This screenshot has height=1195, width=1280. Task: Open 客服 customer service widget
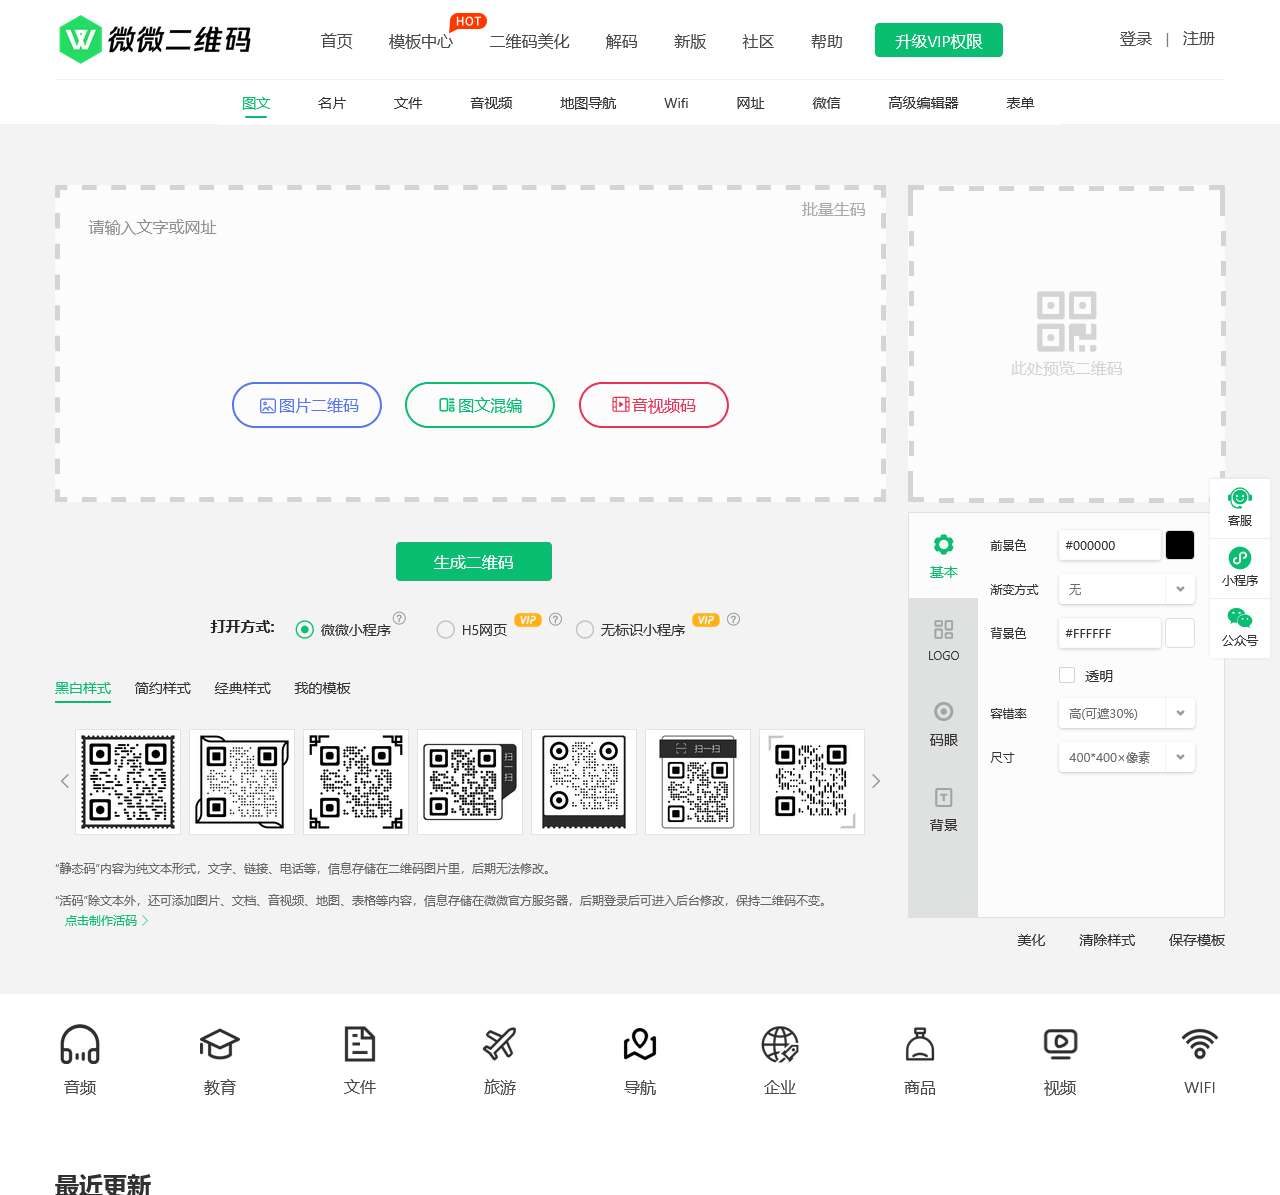(1240, 507)
